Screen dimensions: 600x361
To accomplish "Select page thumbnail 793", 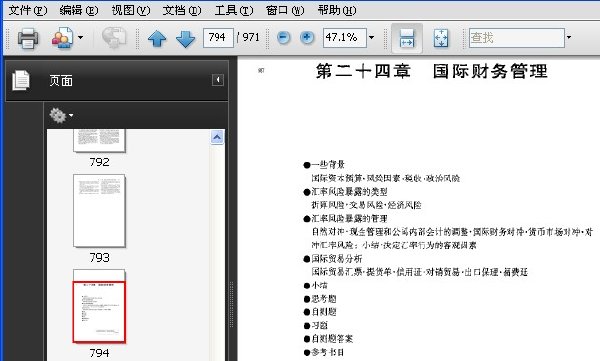I will [99, 211].
